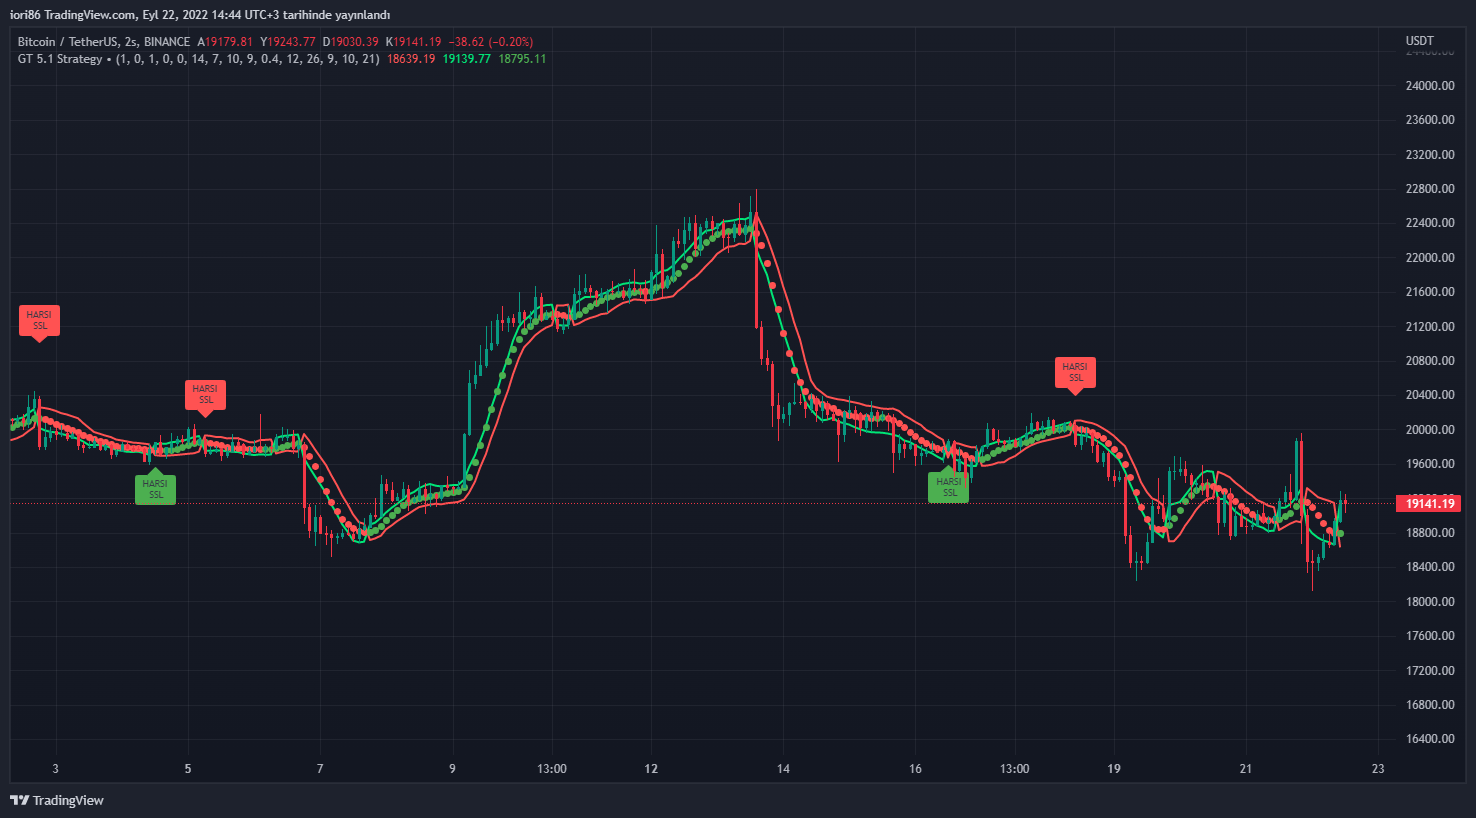Viewport: 1476px width, 818px height.
Task: Click date 7 on the time axis
Action: click(320, 769)
